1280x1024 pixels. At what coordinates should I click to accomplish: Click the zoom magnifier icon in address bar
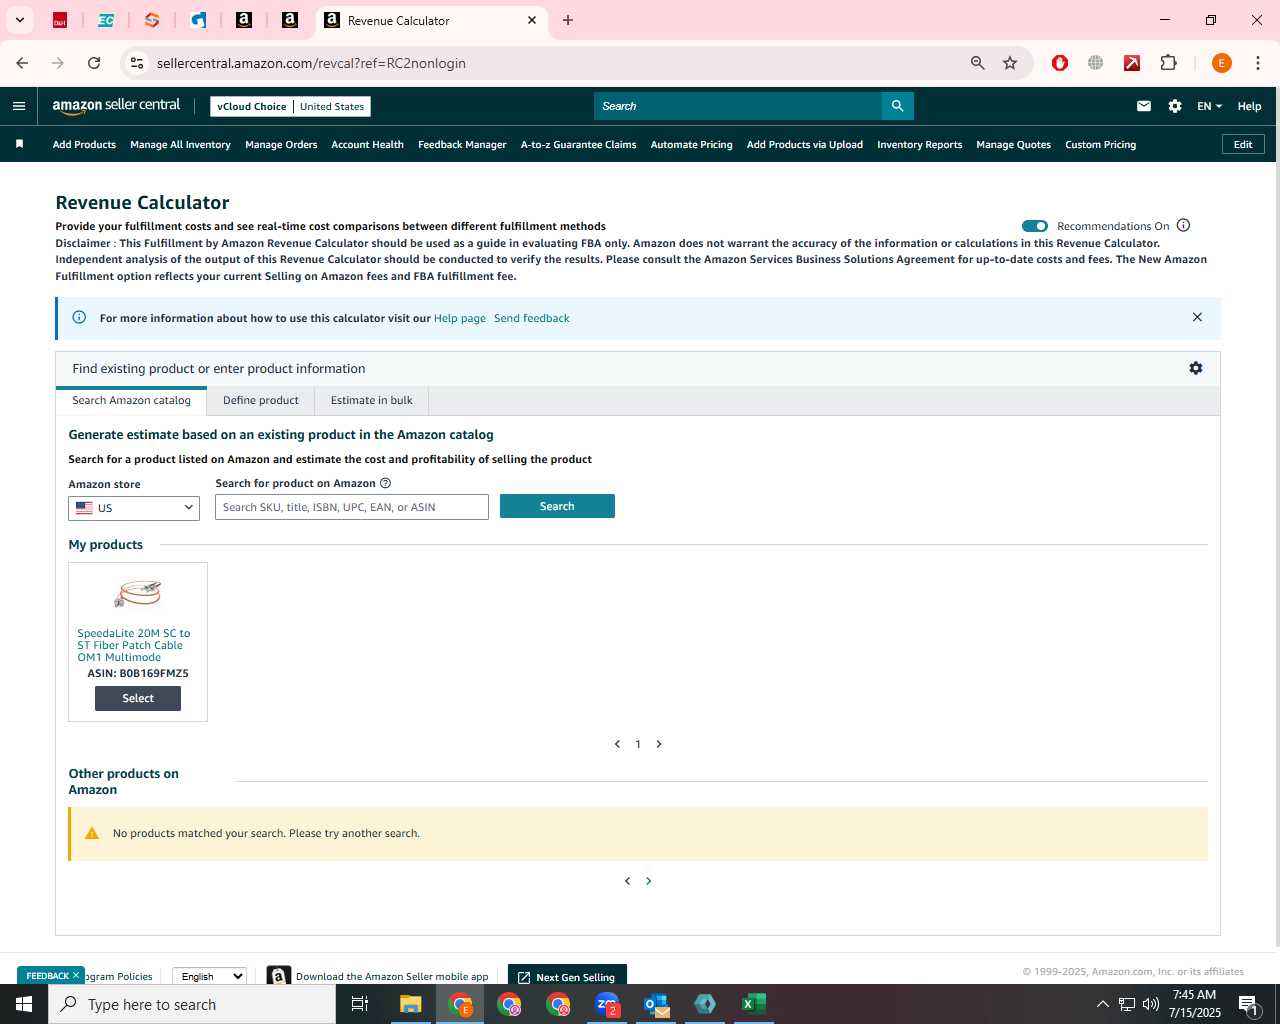point(978,63)
